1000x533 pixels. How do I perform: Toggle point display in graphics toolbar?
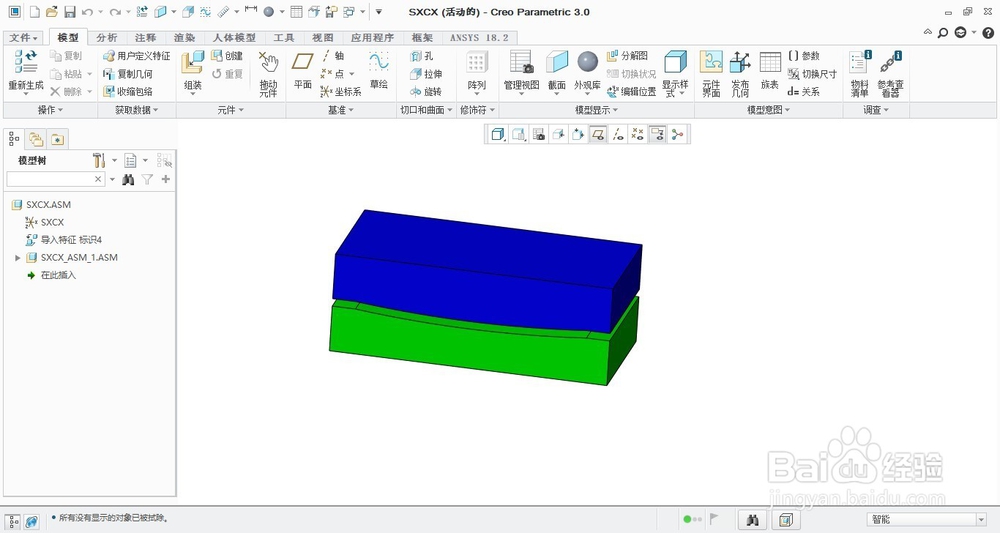click(637, 134)
